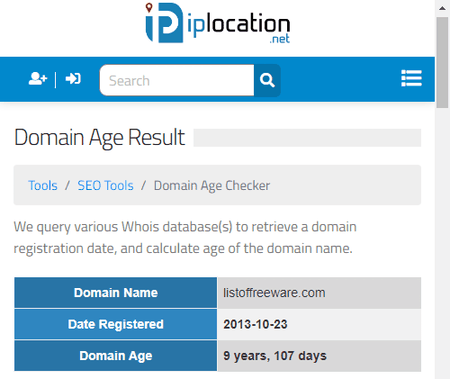
Task: Click Domain Age Checker breadcrumb text
Action: pos(212,186)
